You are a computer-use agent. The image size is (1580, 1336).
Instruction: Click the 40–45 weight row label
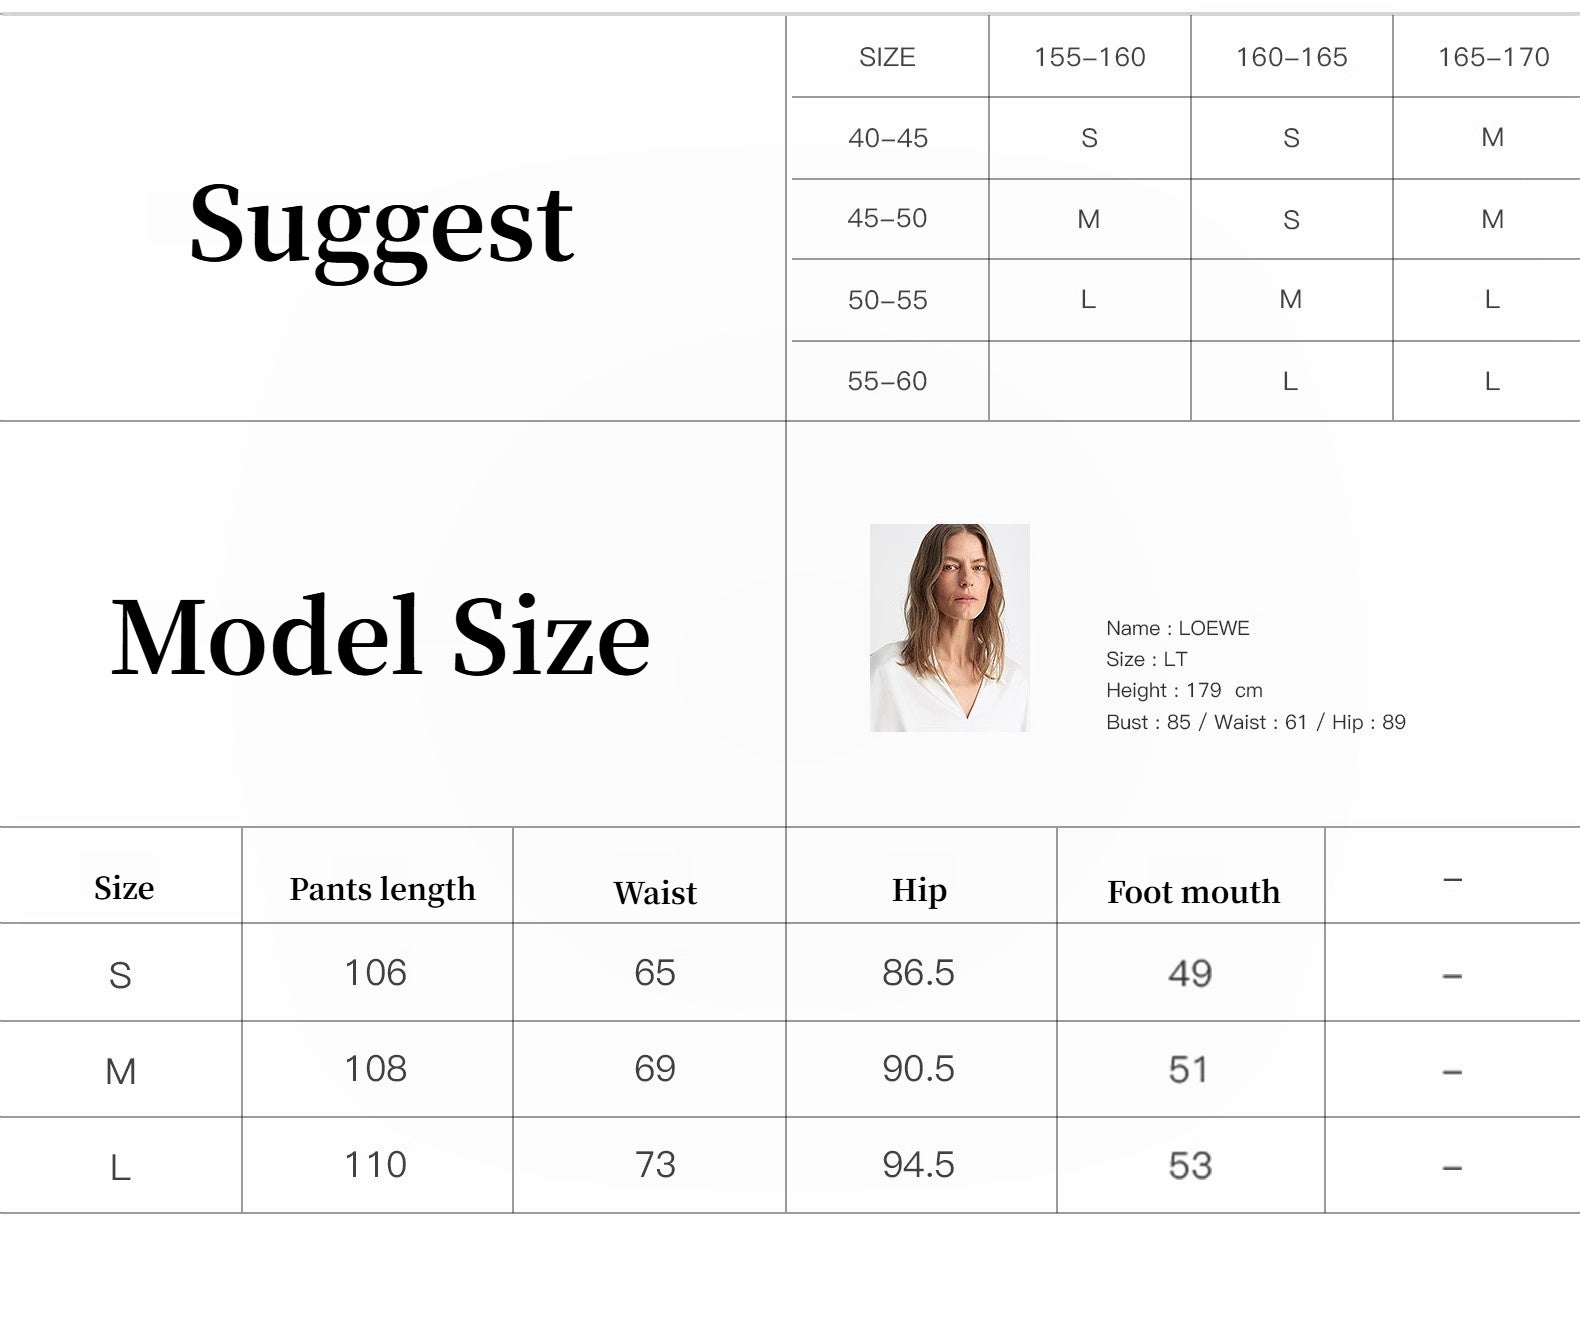tap(888, 138)
